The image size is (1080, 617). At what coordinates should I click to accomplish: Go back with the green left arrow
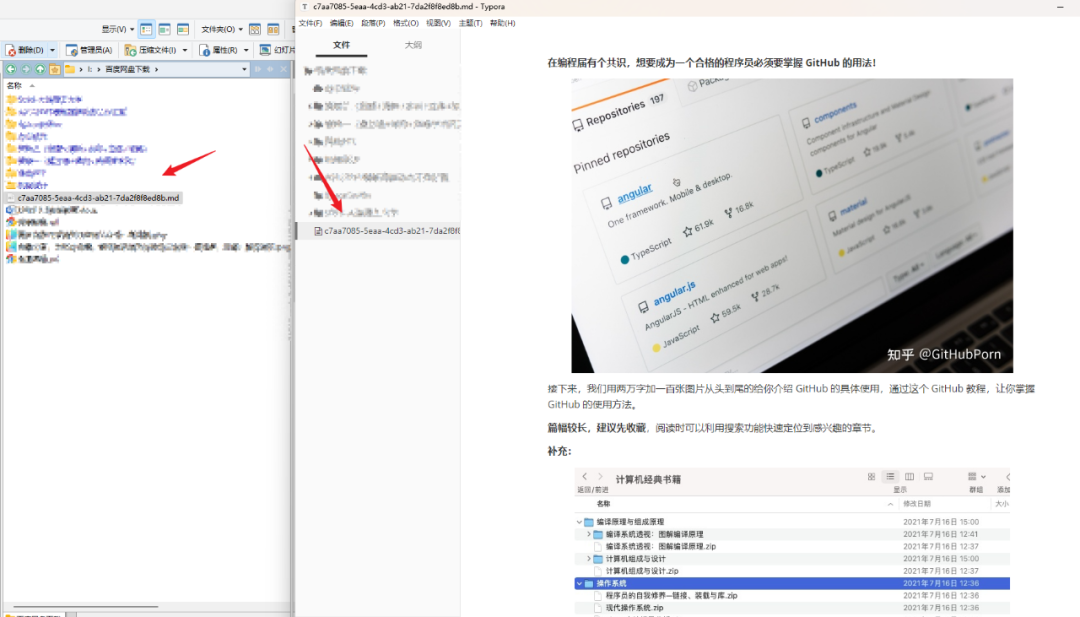[x=11, y=70]
